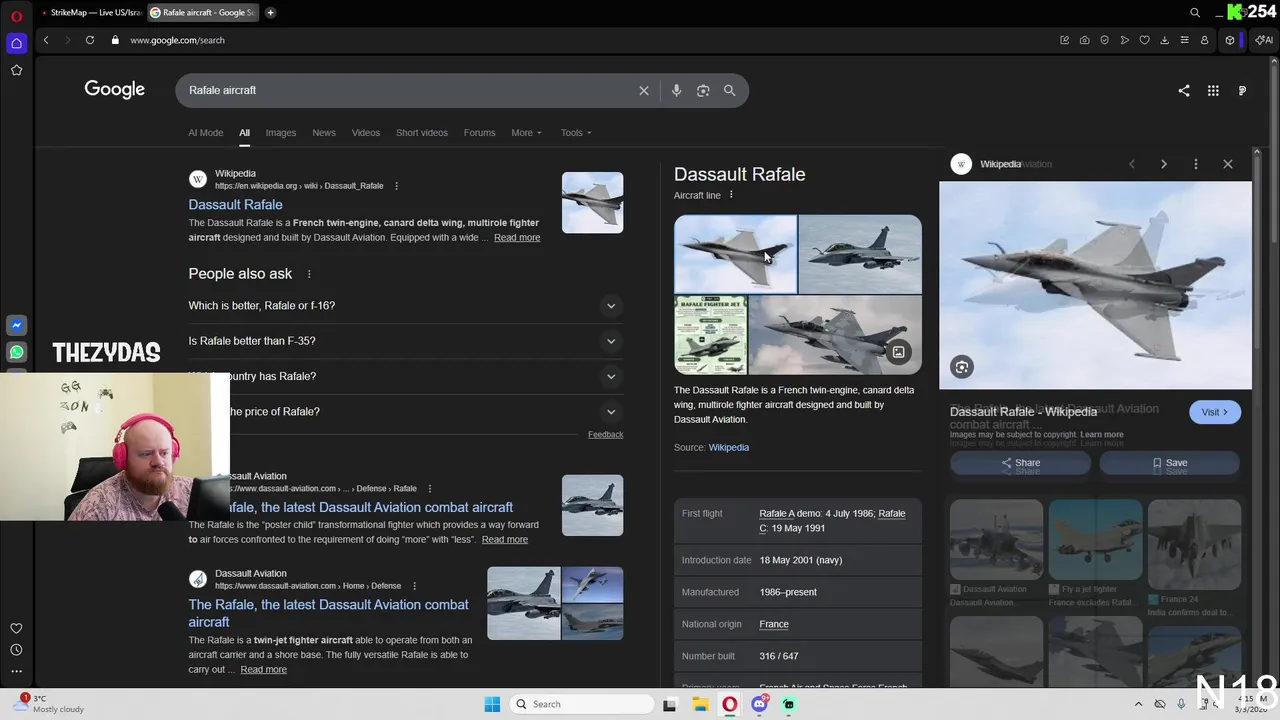The image size is (1280, 720).
Task: Go back to the previous page
Action: pyautogui.click(x=46, y=40)
